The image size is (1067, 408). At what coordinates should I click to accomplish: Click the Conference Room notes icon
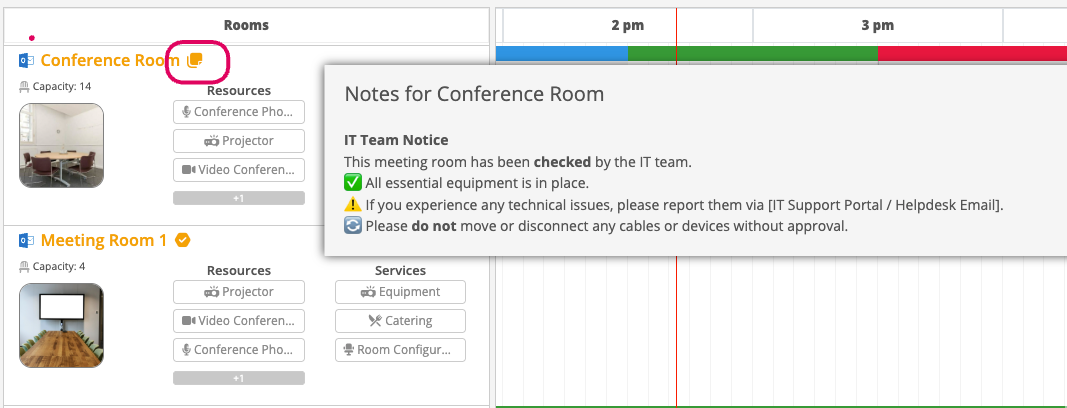click(196, 60)
